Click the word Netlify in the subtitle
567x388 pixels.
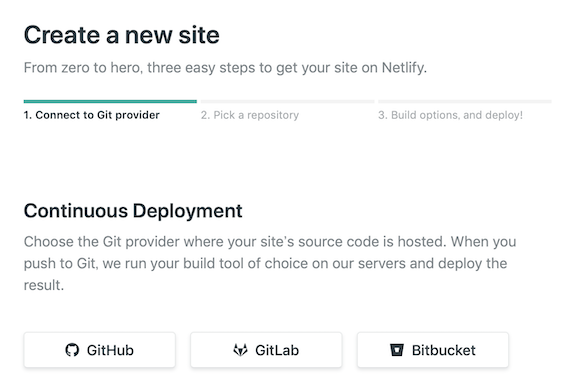(x=404, y=68)
